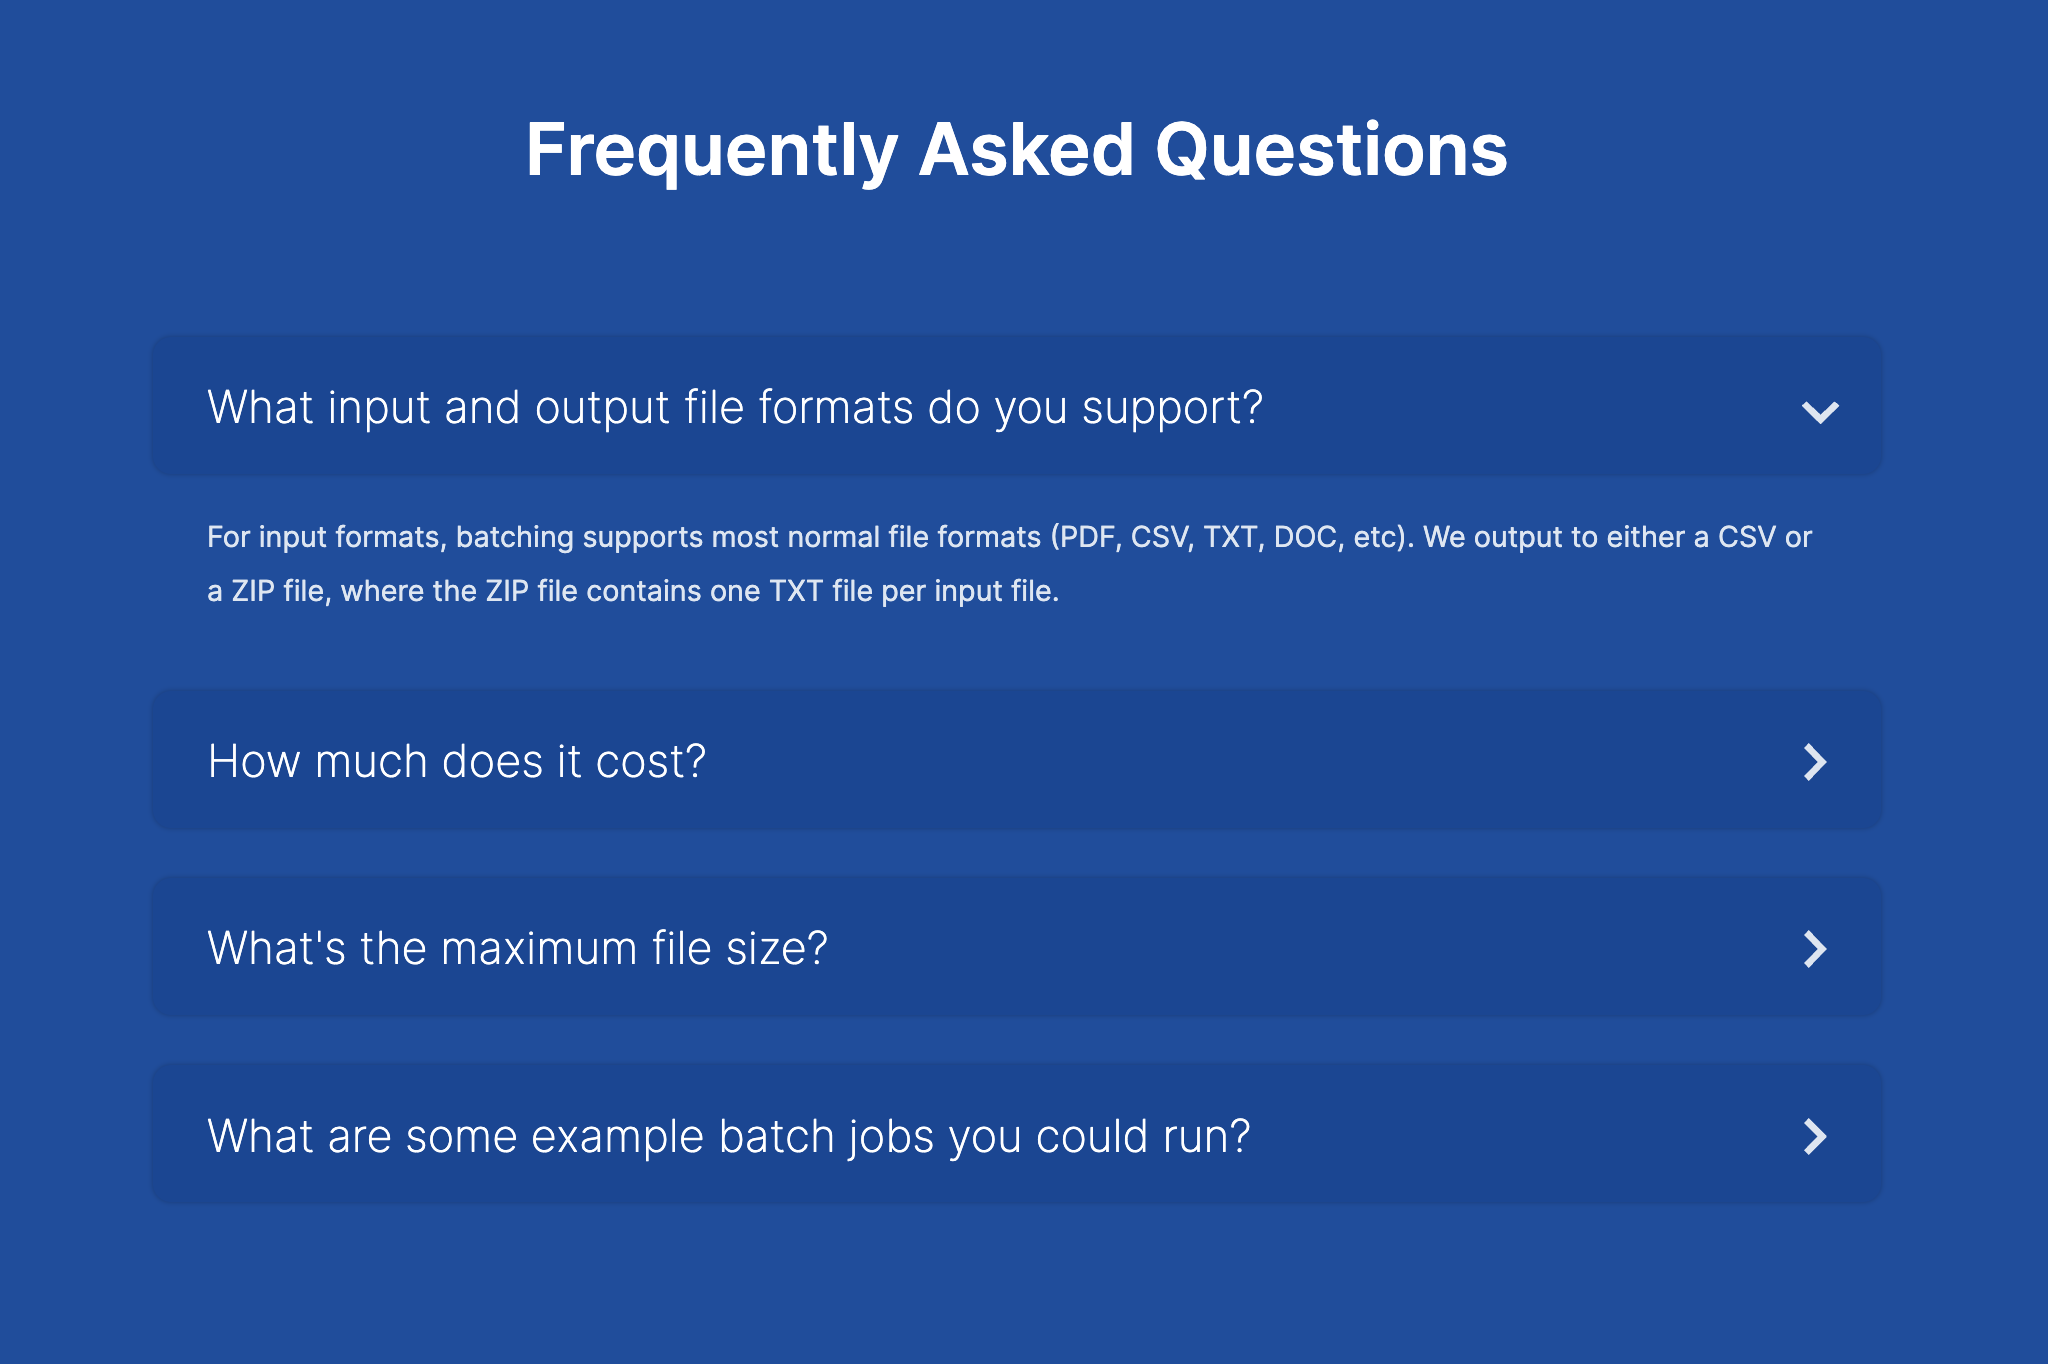Click the arrow icon next to maximum file size
The height and width of the screenshot is (1364, 2048).
1815,949
